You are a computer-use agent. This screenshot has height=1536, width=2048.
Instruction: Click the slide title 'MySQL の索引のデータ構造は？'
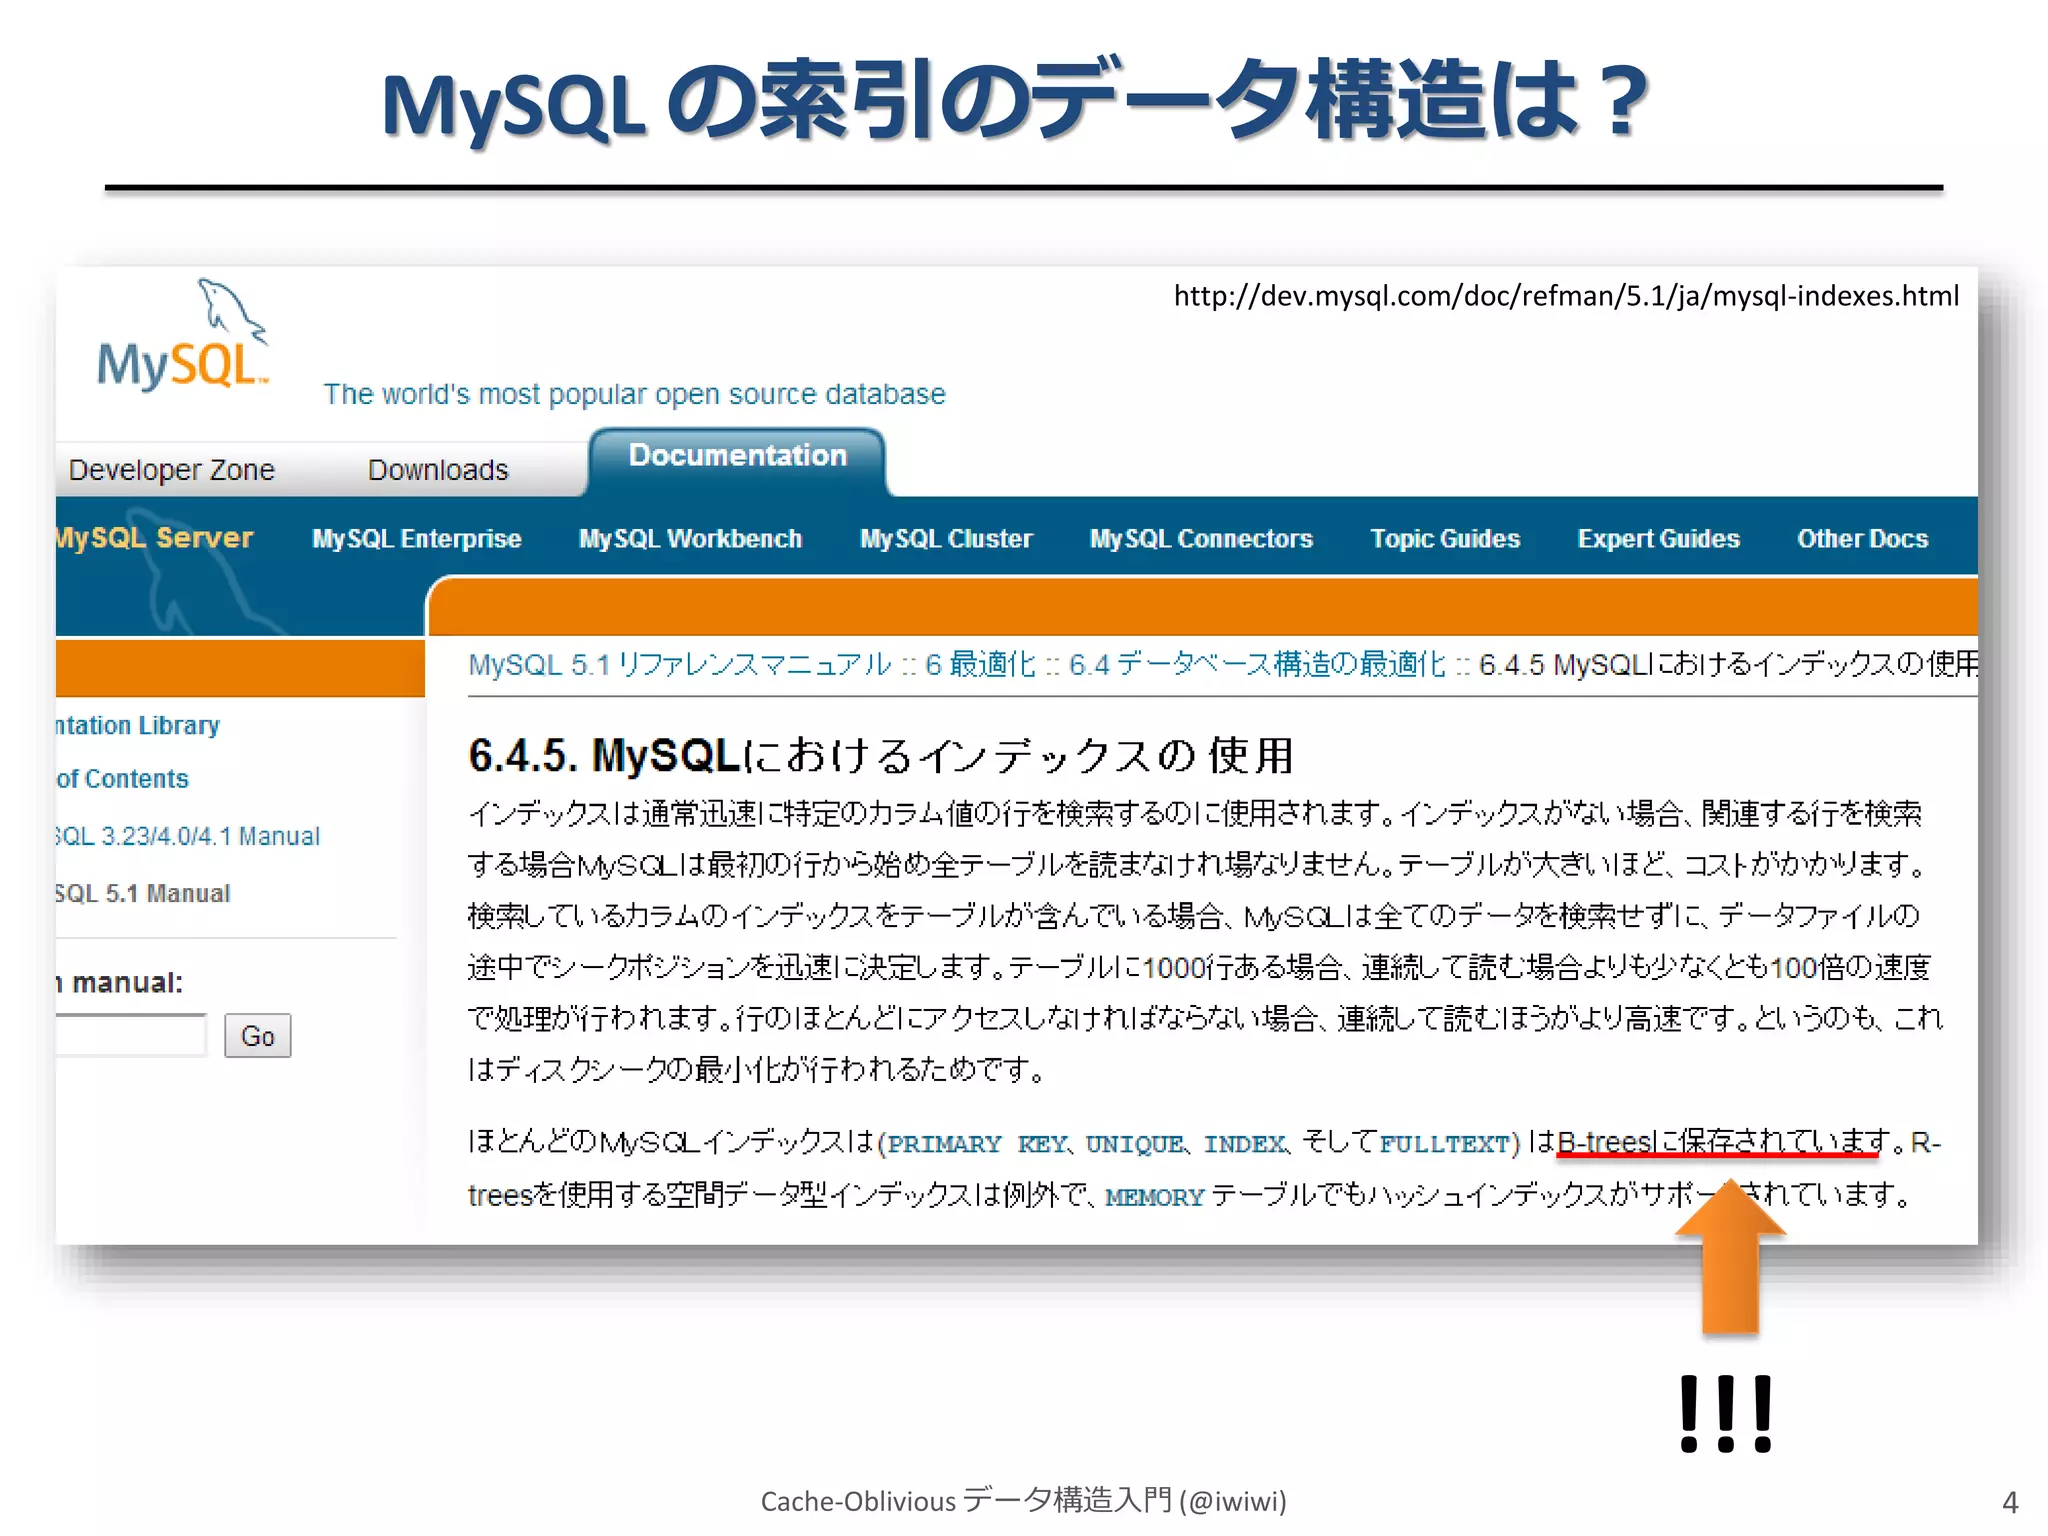(x=1016, y=102)
